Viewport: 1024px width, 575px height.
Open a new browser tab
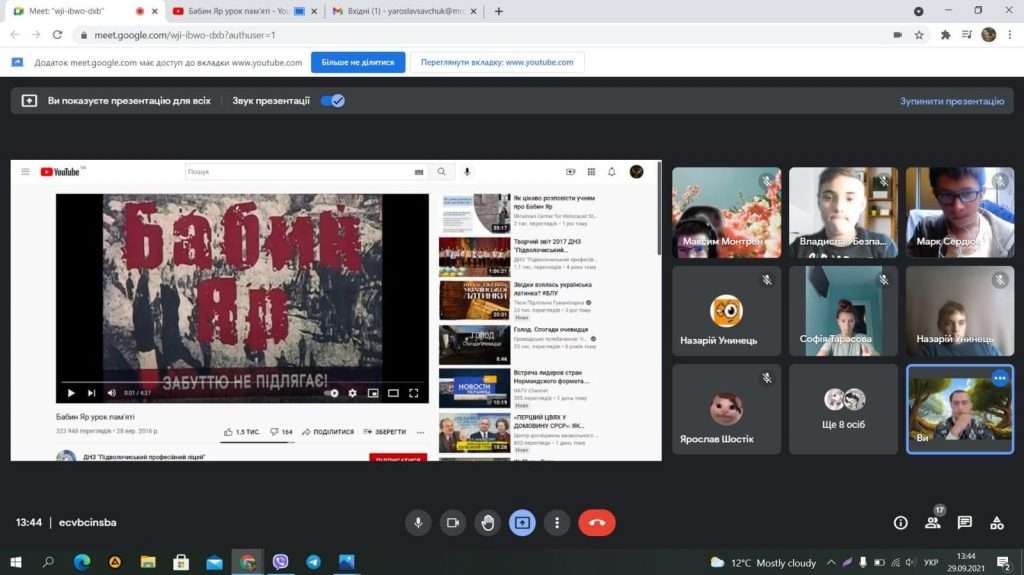coord(499,11)
